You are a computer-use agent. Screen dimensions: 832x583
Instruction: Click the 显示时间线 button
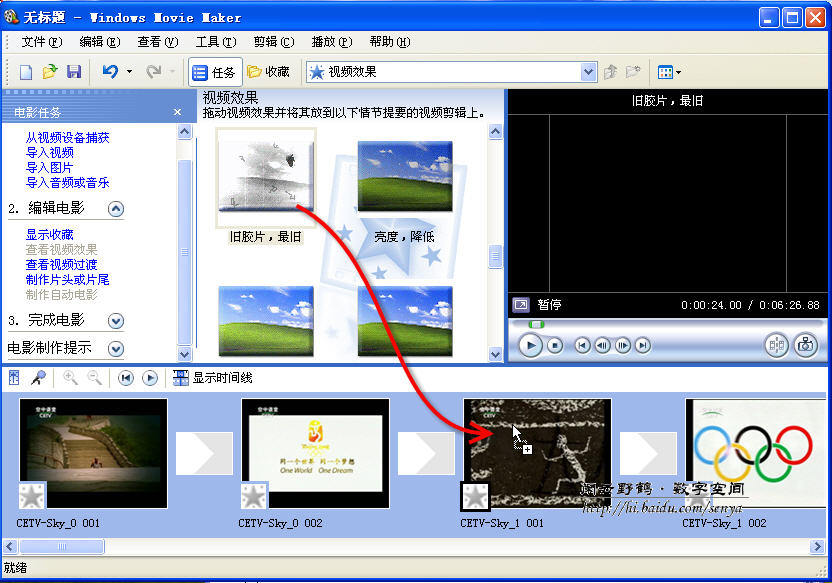coord(213,378)
